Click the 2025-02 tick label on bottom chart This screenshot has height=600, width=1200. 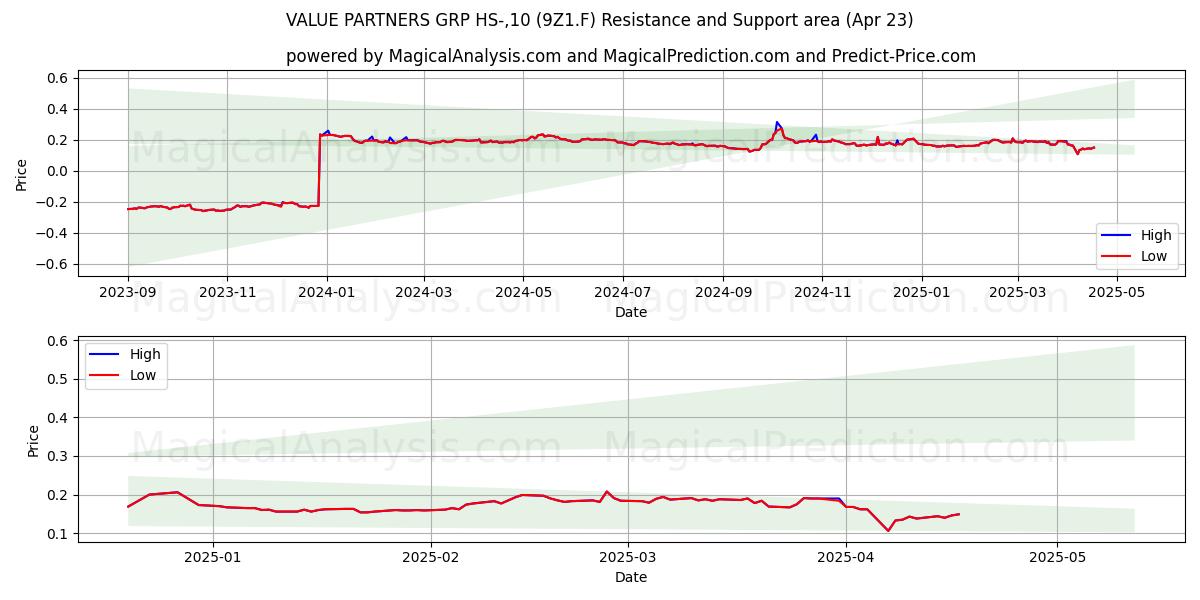point(432,557)
